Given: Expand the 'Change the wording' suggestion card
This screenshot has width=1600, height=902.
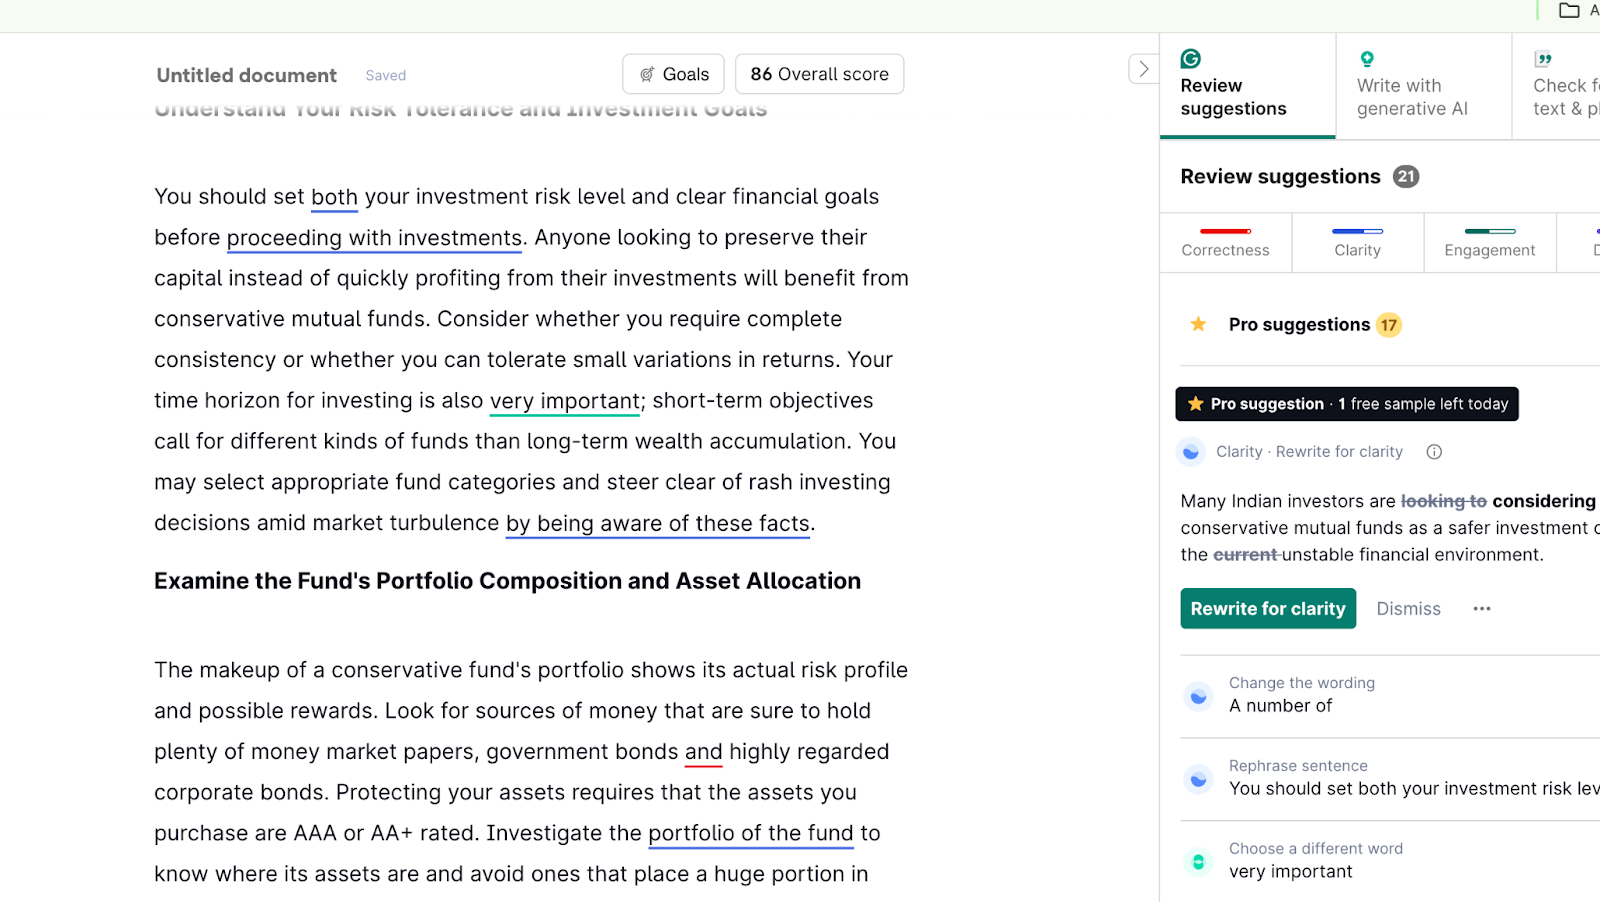Looking at the screenshot, I should pos(1390,696).
